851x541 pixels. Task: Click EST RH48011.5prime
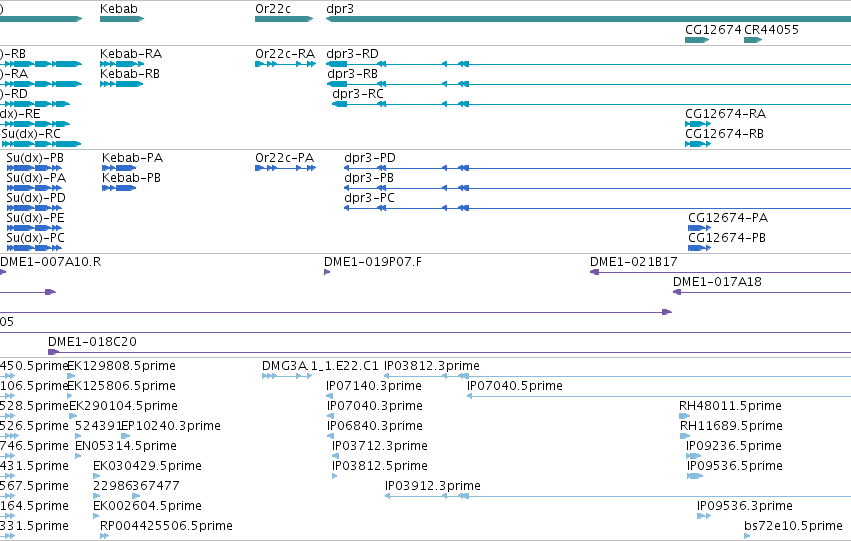pyautogui.click(x=684, y=416)
